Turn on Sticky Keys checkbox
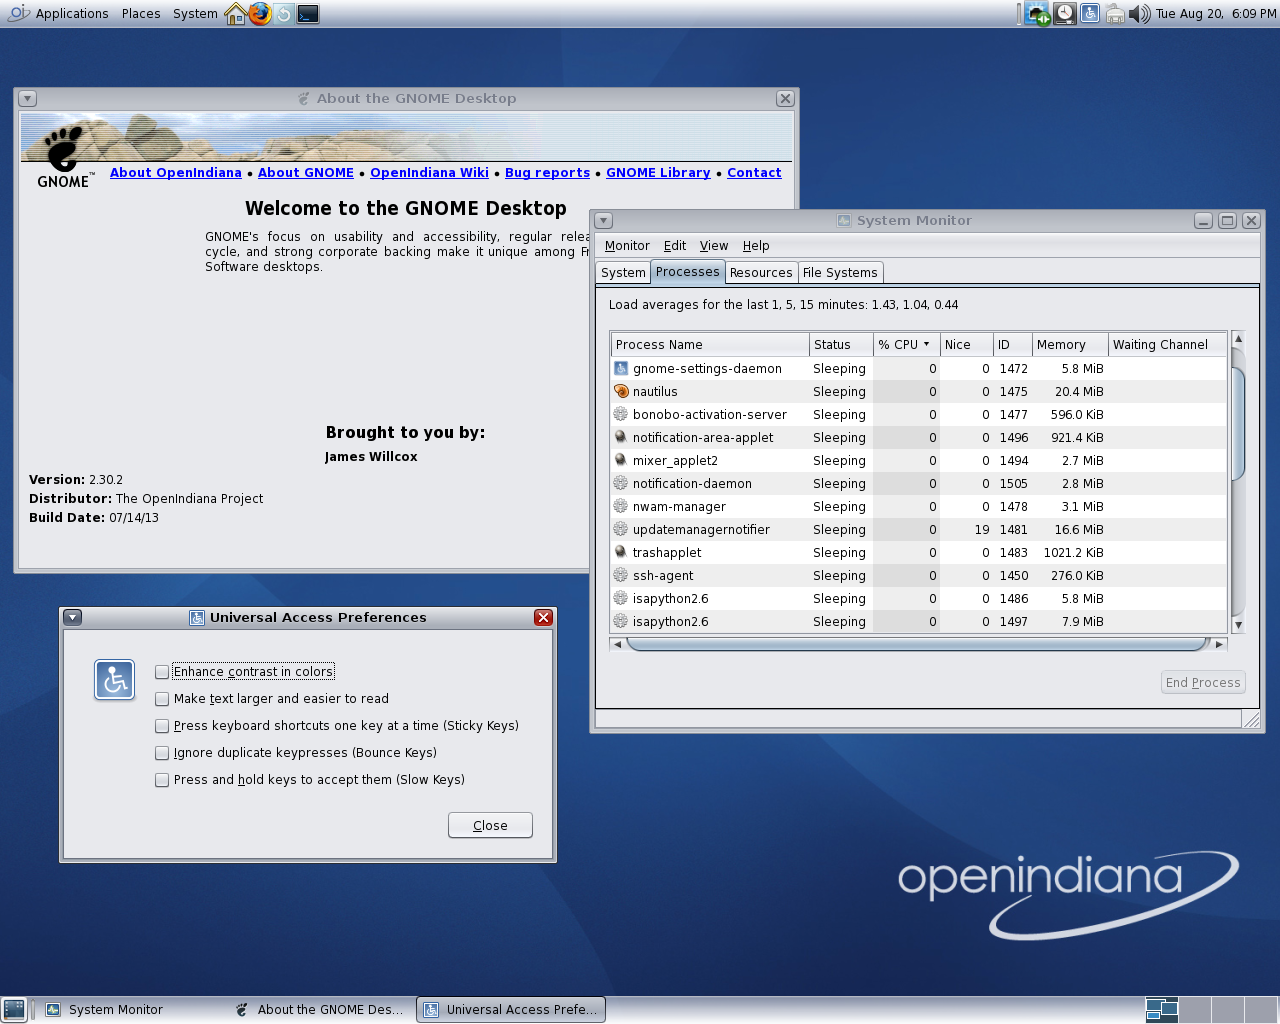Viewport: 1280px width, 1024px height. pyautogui.click(x=162, y=726)
